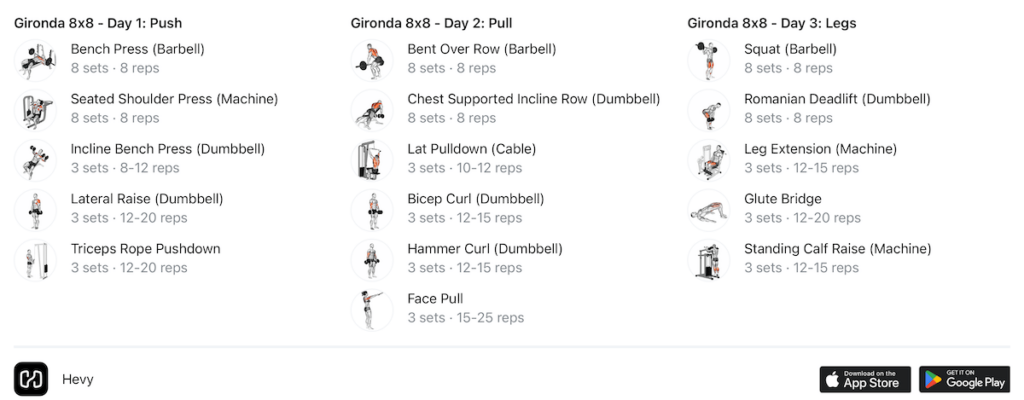Click the Bench Press (Barbell) exercise icon

35,60
